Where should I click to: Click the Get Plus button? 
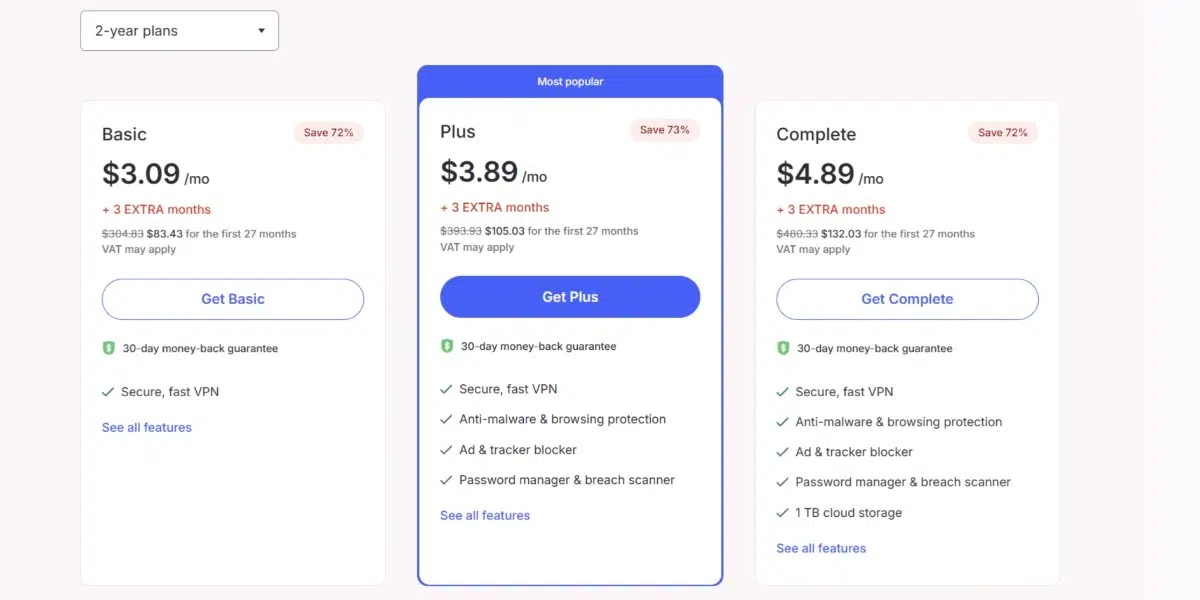[570, 297]
